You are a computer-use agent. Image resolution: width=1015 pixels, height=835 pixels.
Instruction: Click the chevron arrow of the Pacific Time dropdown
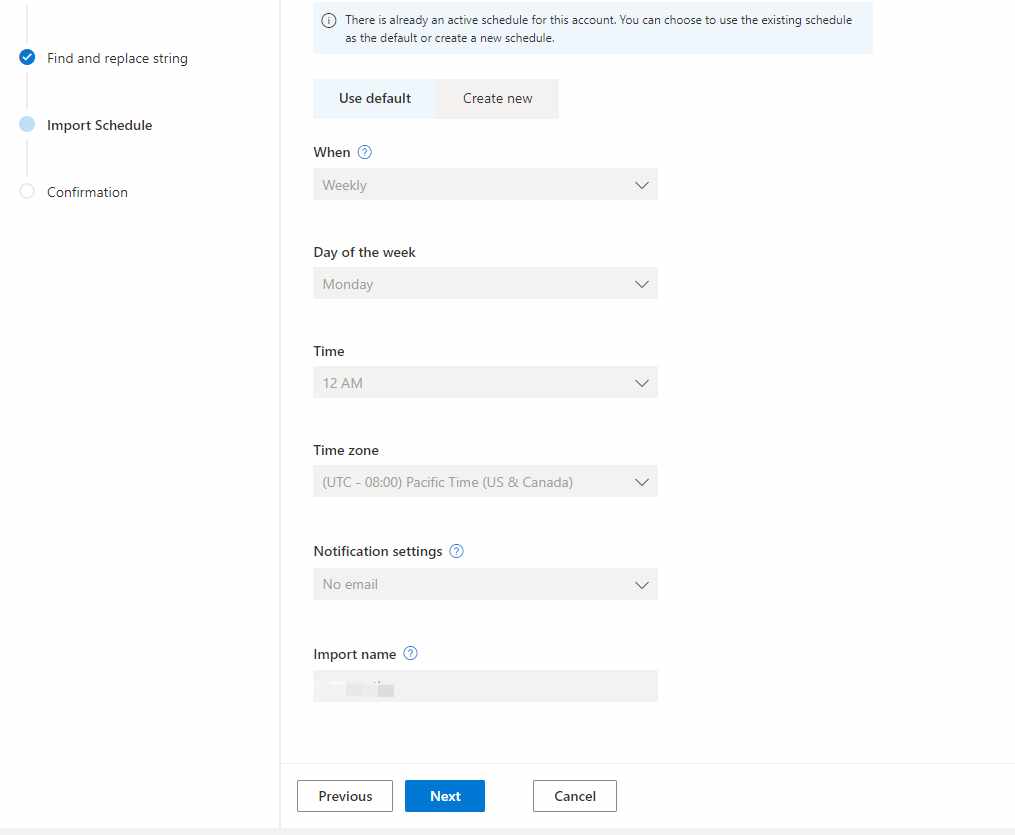(x=641, y=482)
